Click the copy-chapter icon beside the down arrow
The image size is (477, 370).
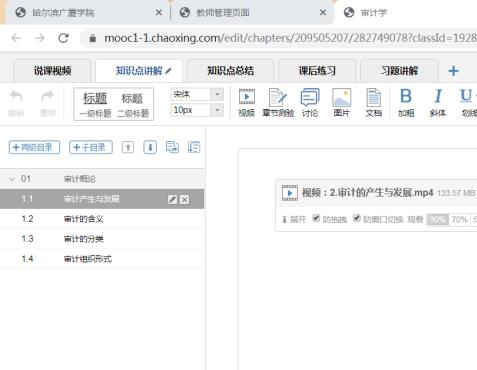click(172, 147)
